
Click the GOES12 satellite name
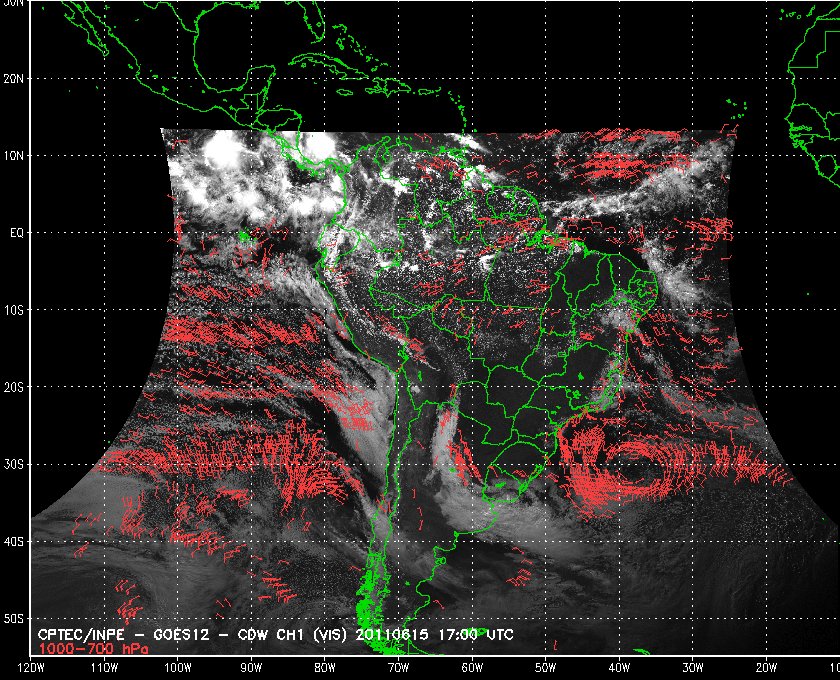181,635
